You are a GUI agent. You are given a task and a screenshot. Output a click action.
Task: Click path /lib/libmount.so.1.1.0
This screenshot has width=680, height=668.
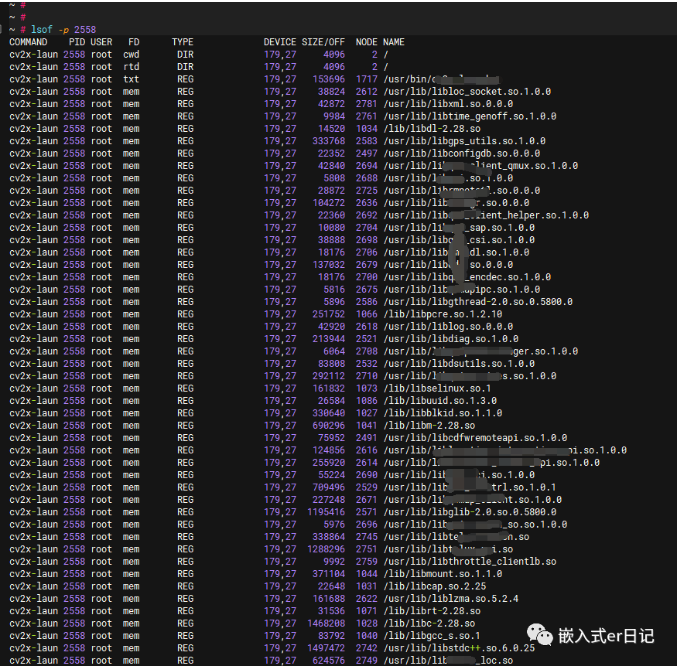(x=443, y=574)
